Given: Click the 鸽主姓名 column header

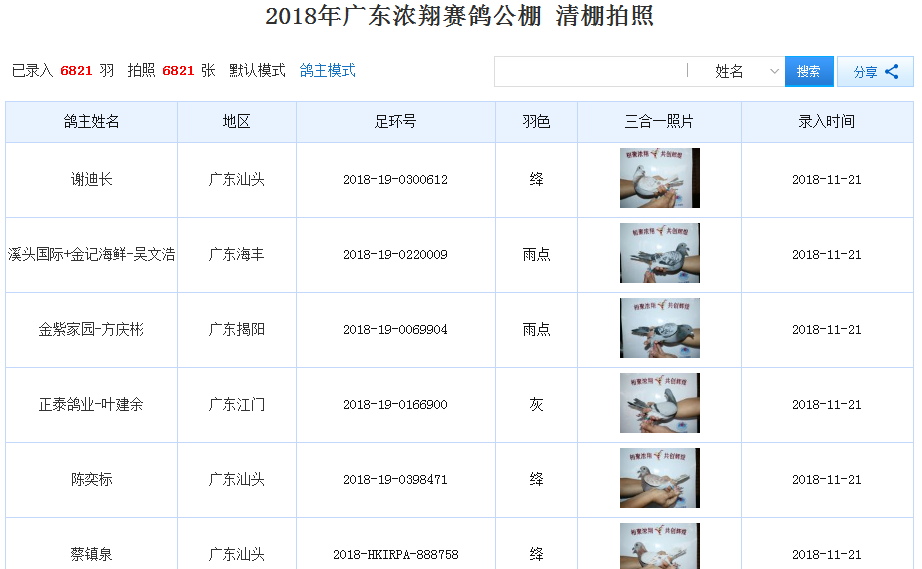Looking at the screenshot, I should pos(92,122).
